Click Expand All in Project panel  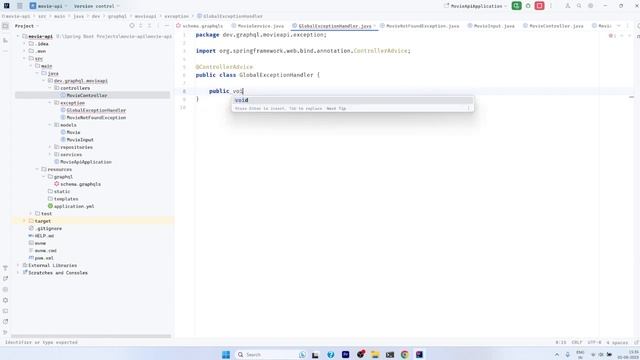[141, 26]
